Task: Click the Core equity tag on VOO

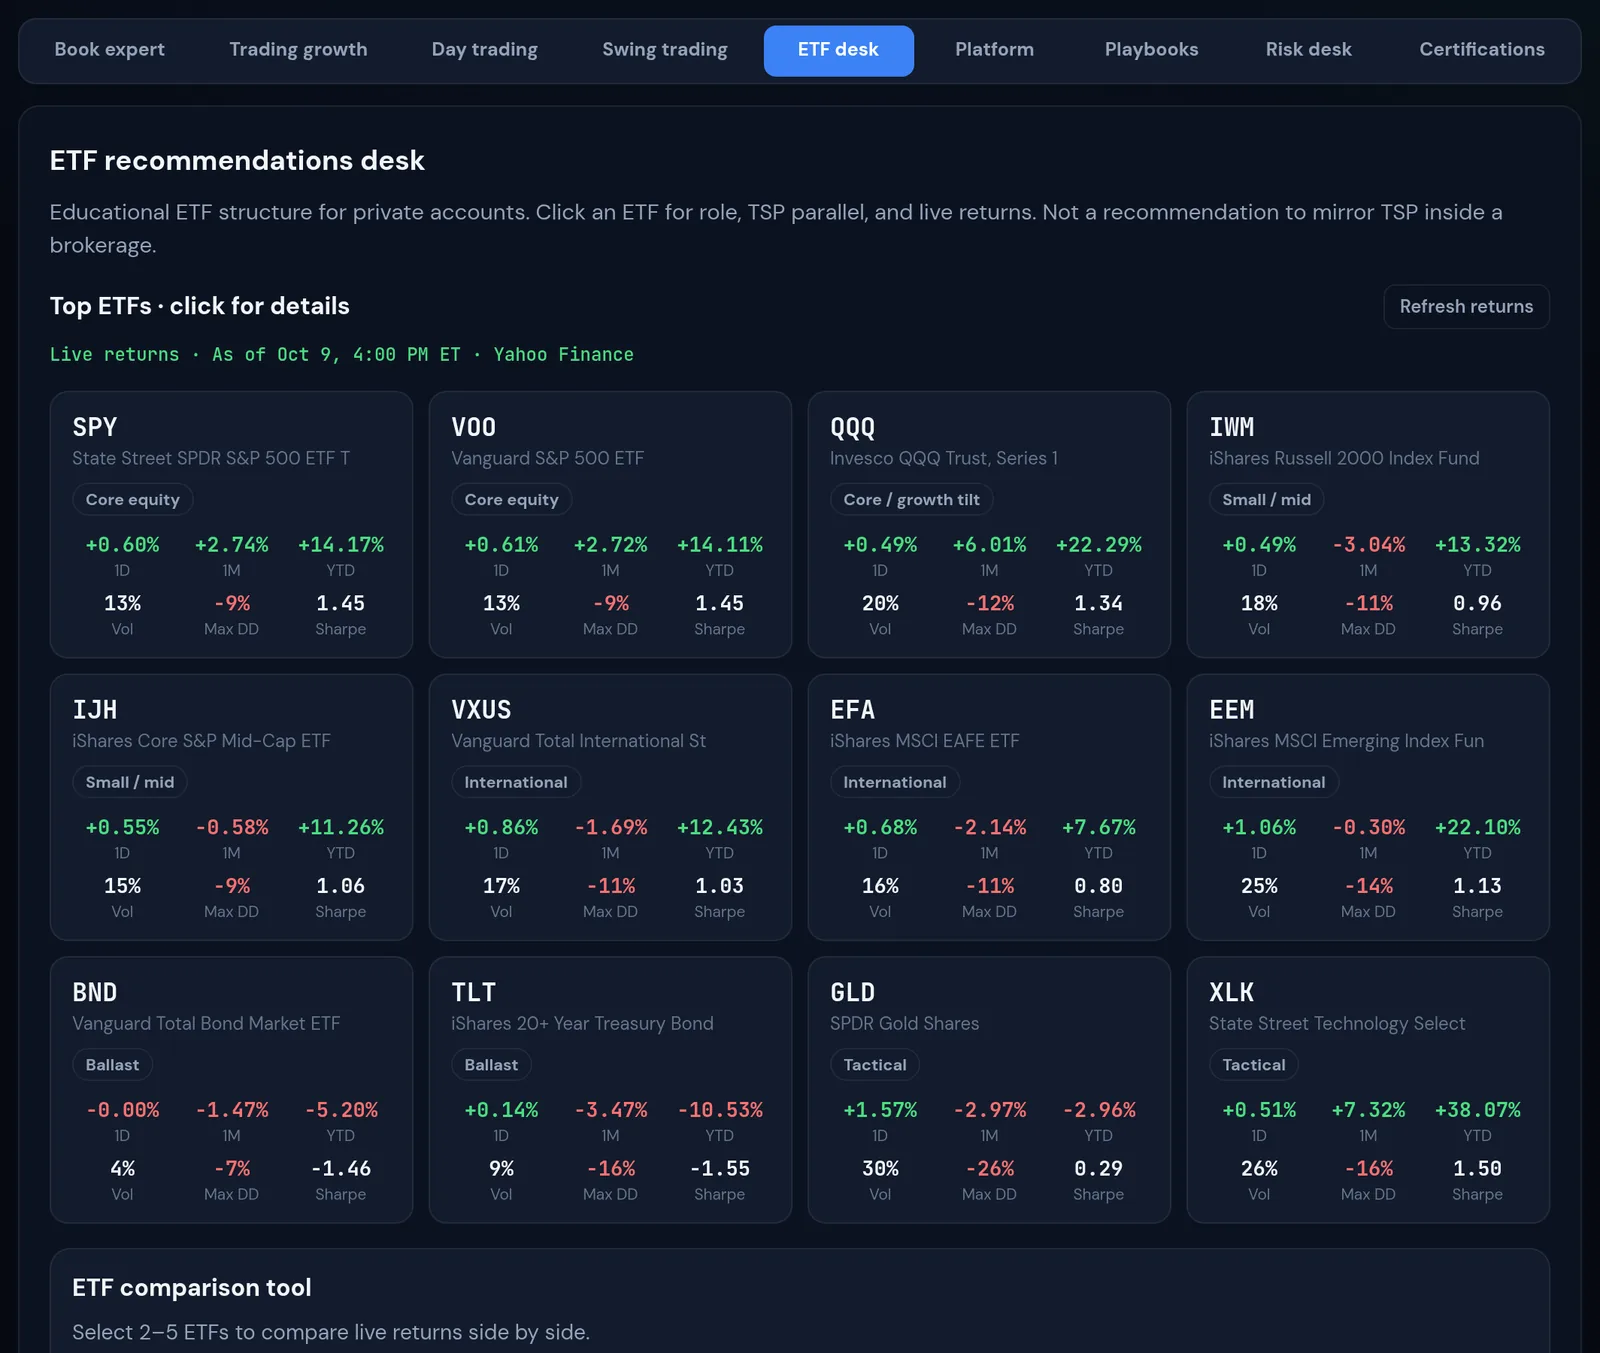Action: point(511,499)
